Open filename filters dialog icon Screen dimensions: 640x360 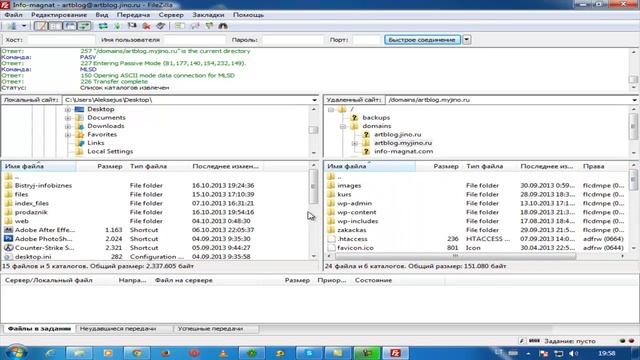pos(180,26)
